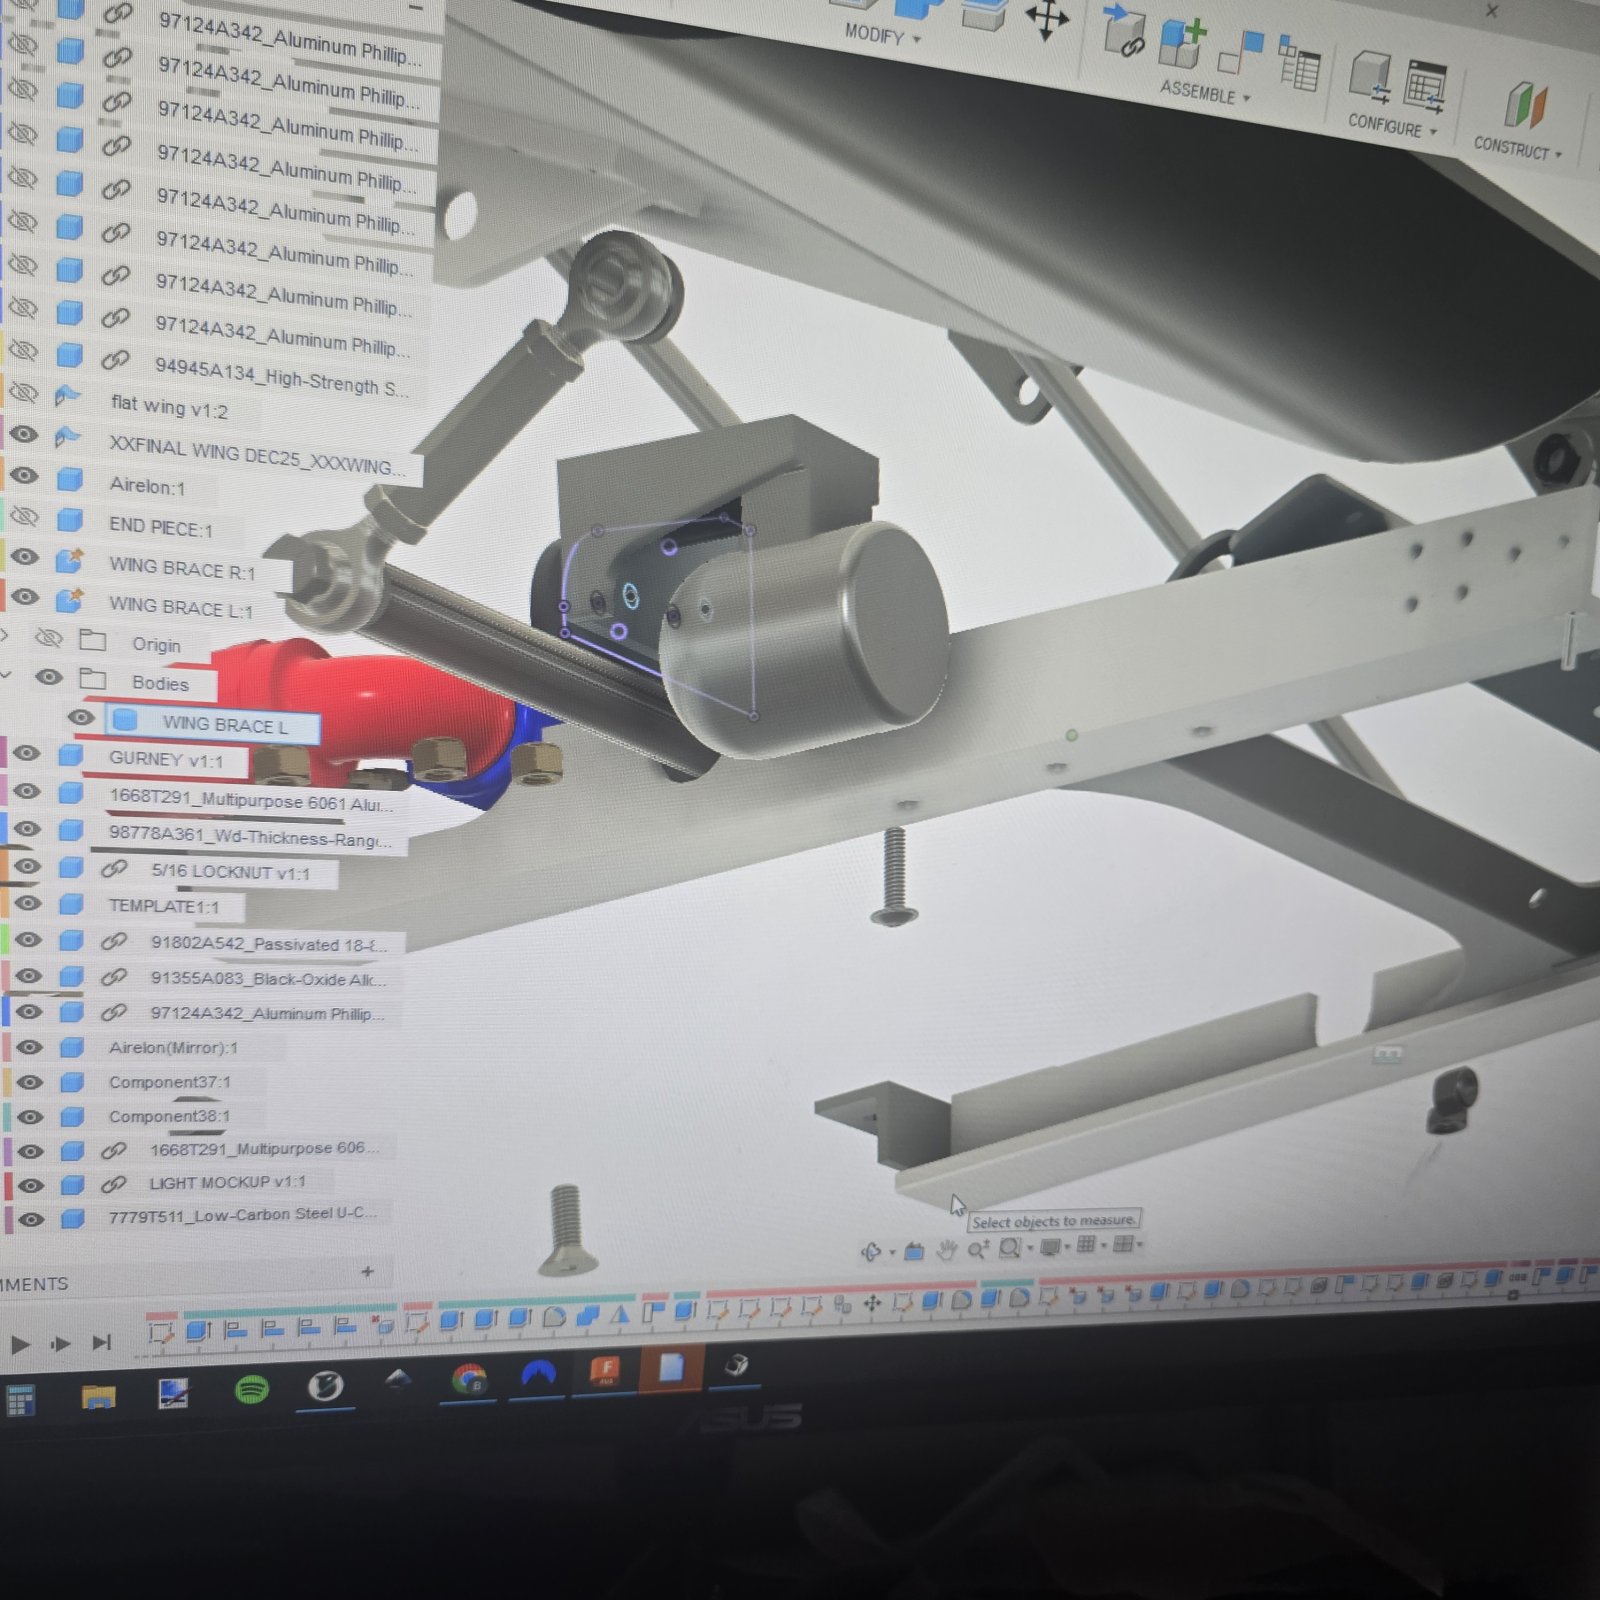Show the END PIECE:1 component
The image size is (1600, 1600).
tap(23, 516)
